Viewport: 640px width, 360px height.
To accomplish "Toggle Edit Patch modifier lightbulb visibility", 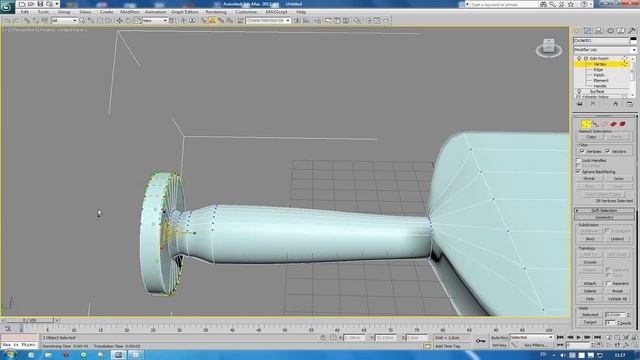I will [579, 59].
